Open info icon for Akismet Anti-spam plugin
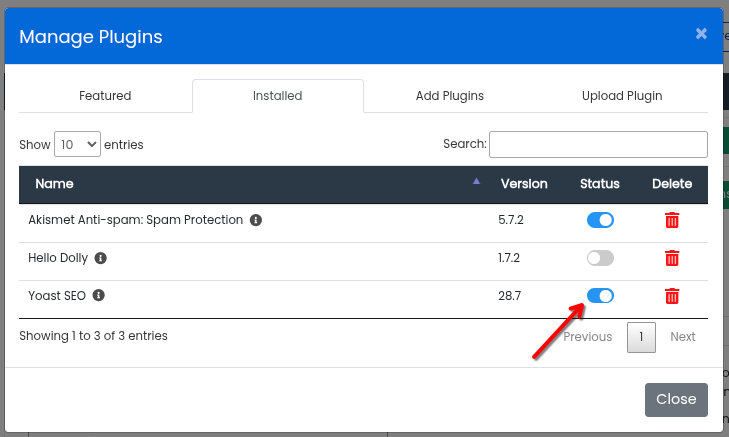The height and width of the screenshot is (437, 729). point(256,220)
